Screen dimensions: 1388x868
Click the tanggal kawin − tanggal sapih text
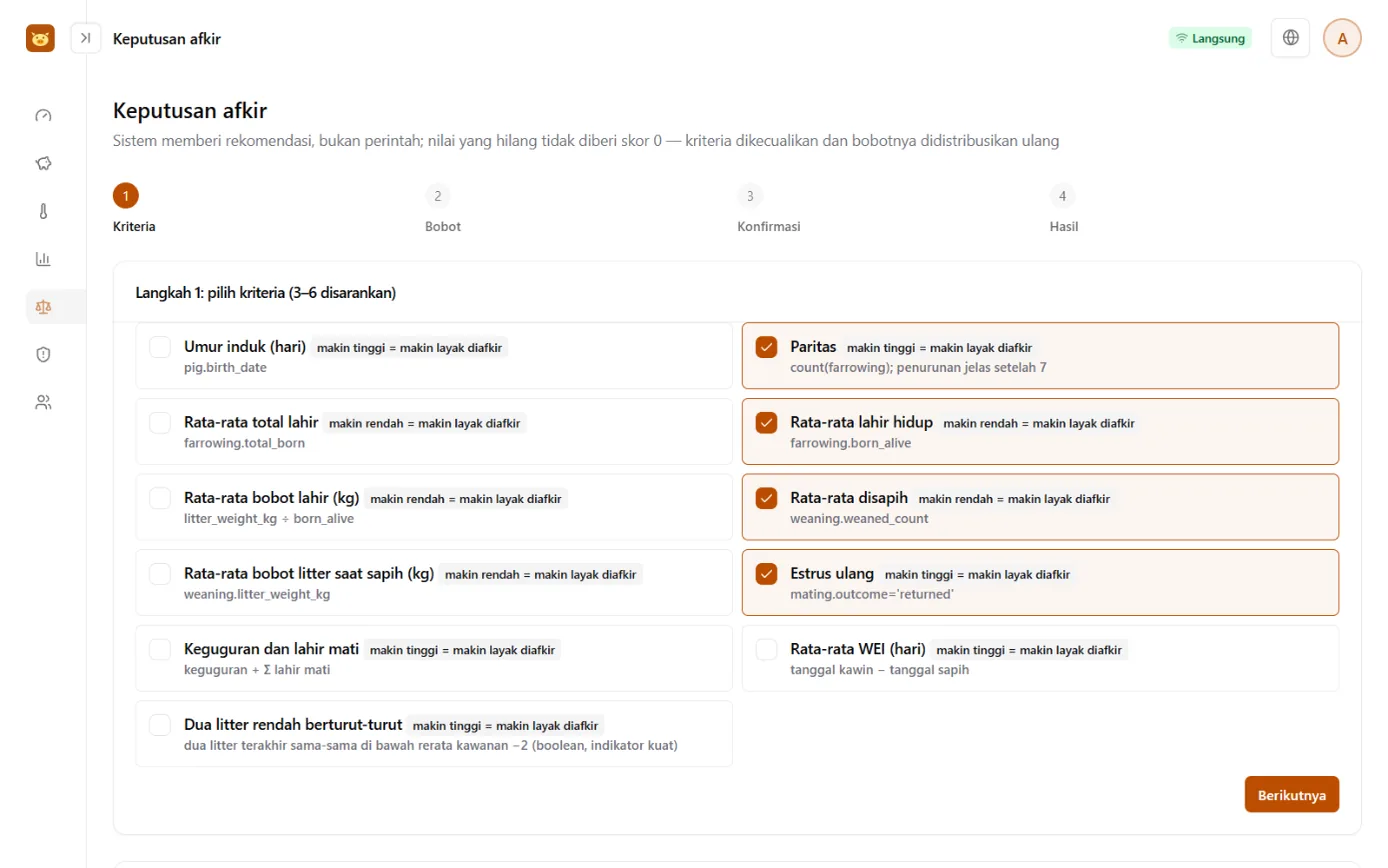(879, 670)
